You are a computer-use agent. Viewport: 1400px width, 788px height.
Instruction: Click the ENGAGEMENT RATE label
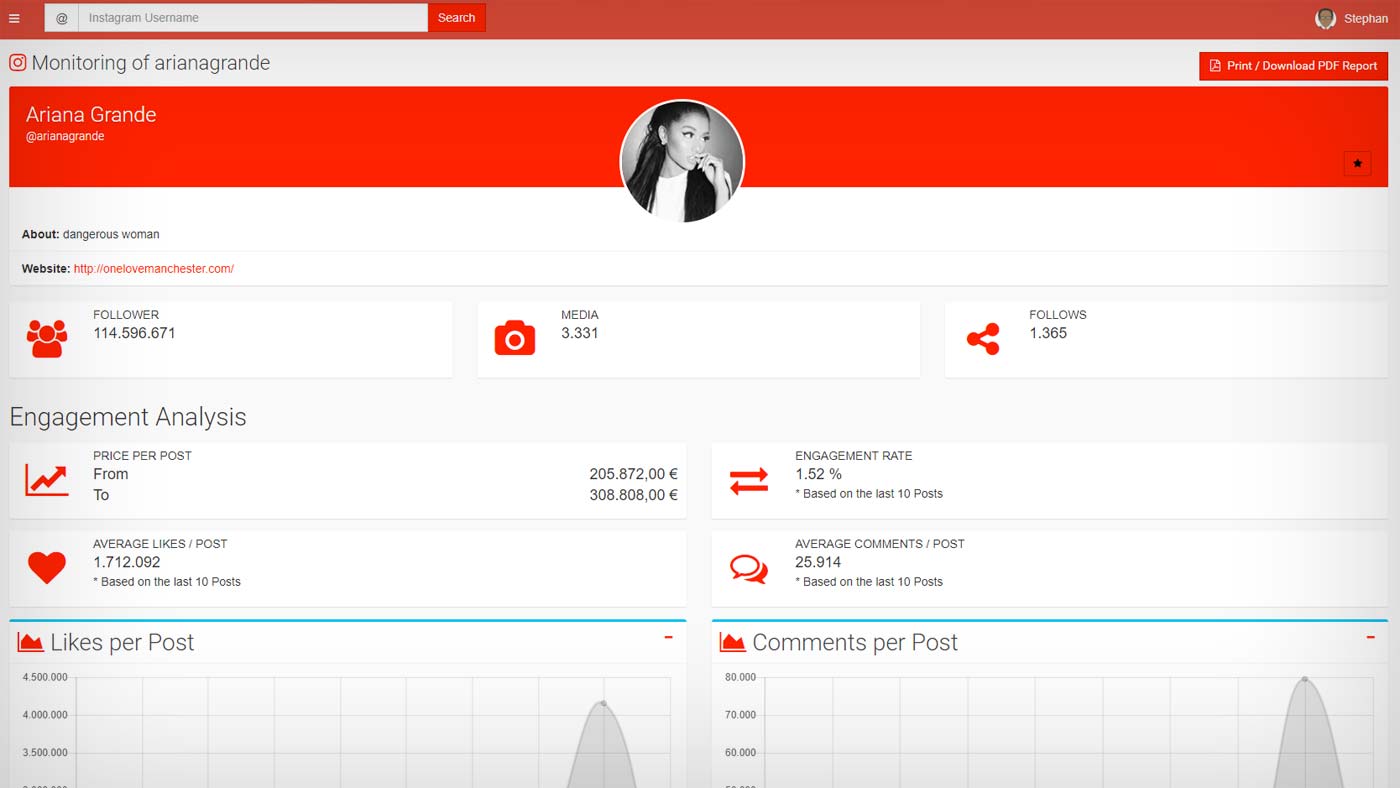point(854,456)
